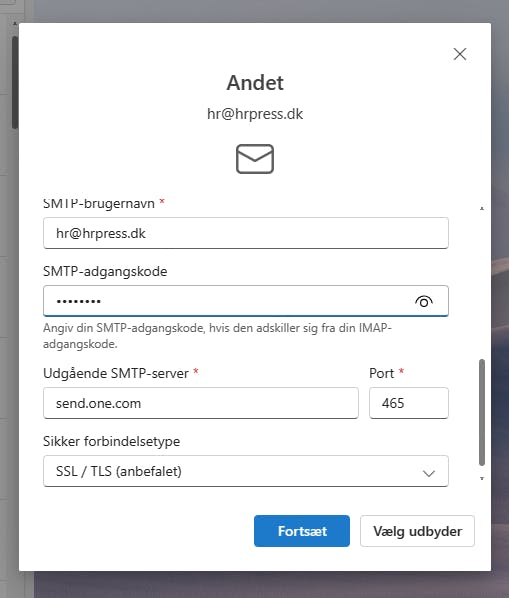
Task: Click the dialog scrollbar's down arrow
Action: coord(482,478)
